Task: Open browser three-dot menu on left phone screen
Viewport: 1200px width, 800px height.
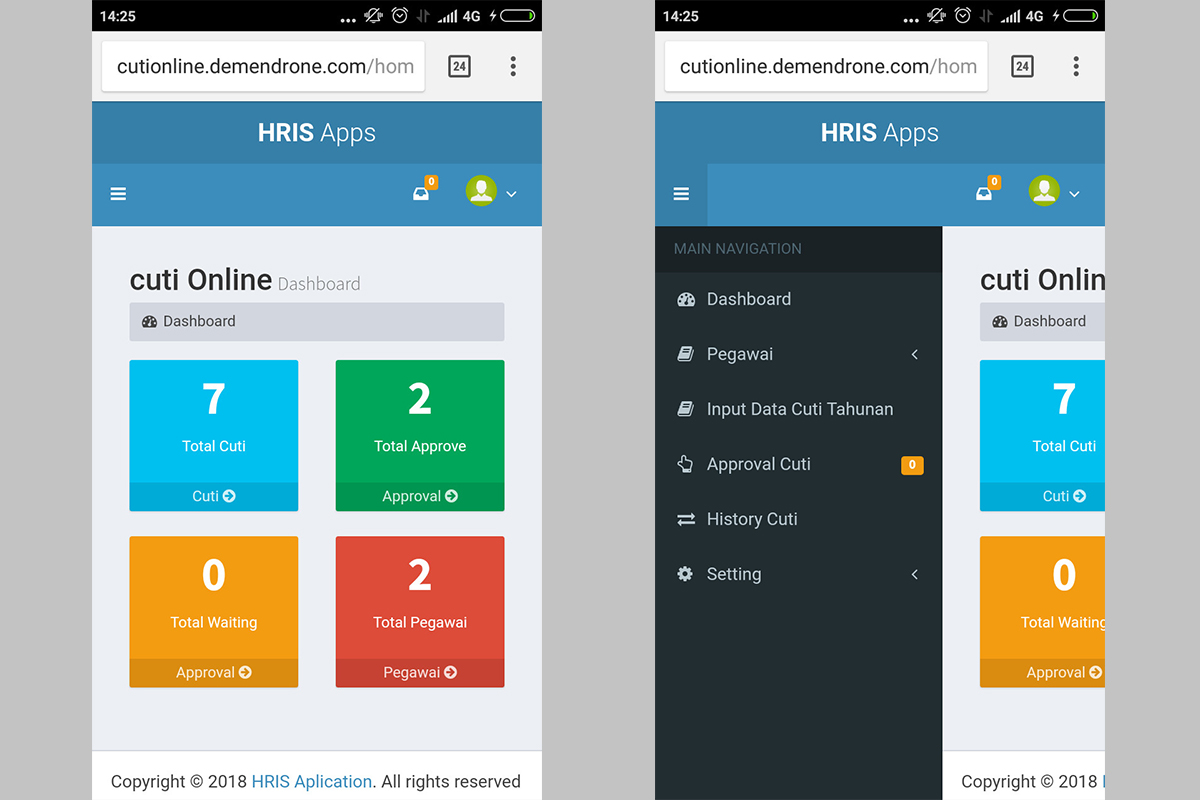Action: point(513,66)
